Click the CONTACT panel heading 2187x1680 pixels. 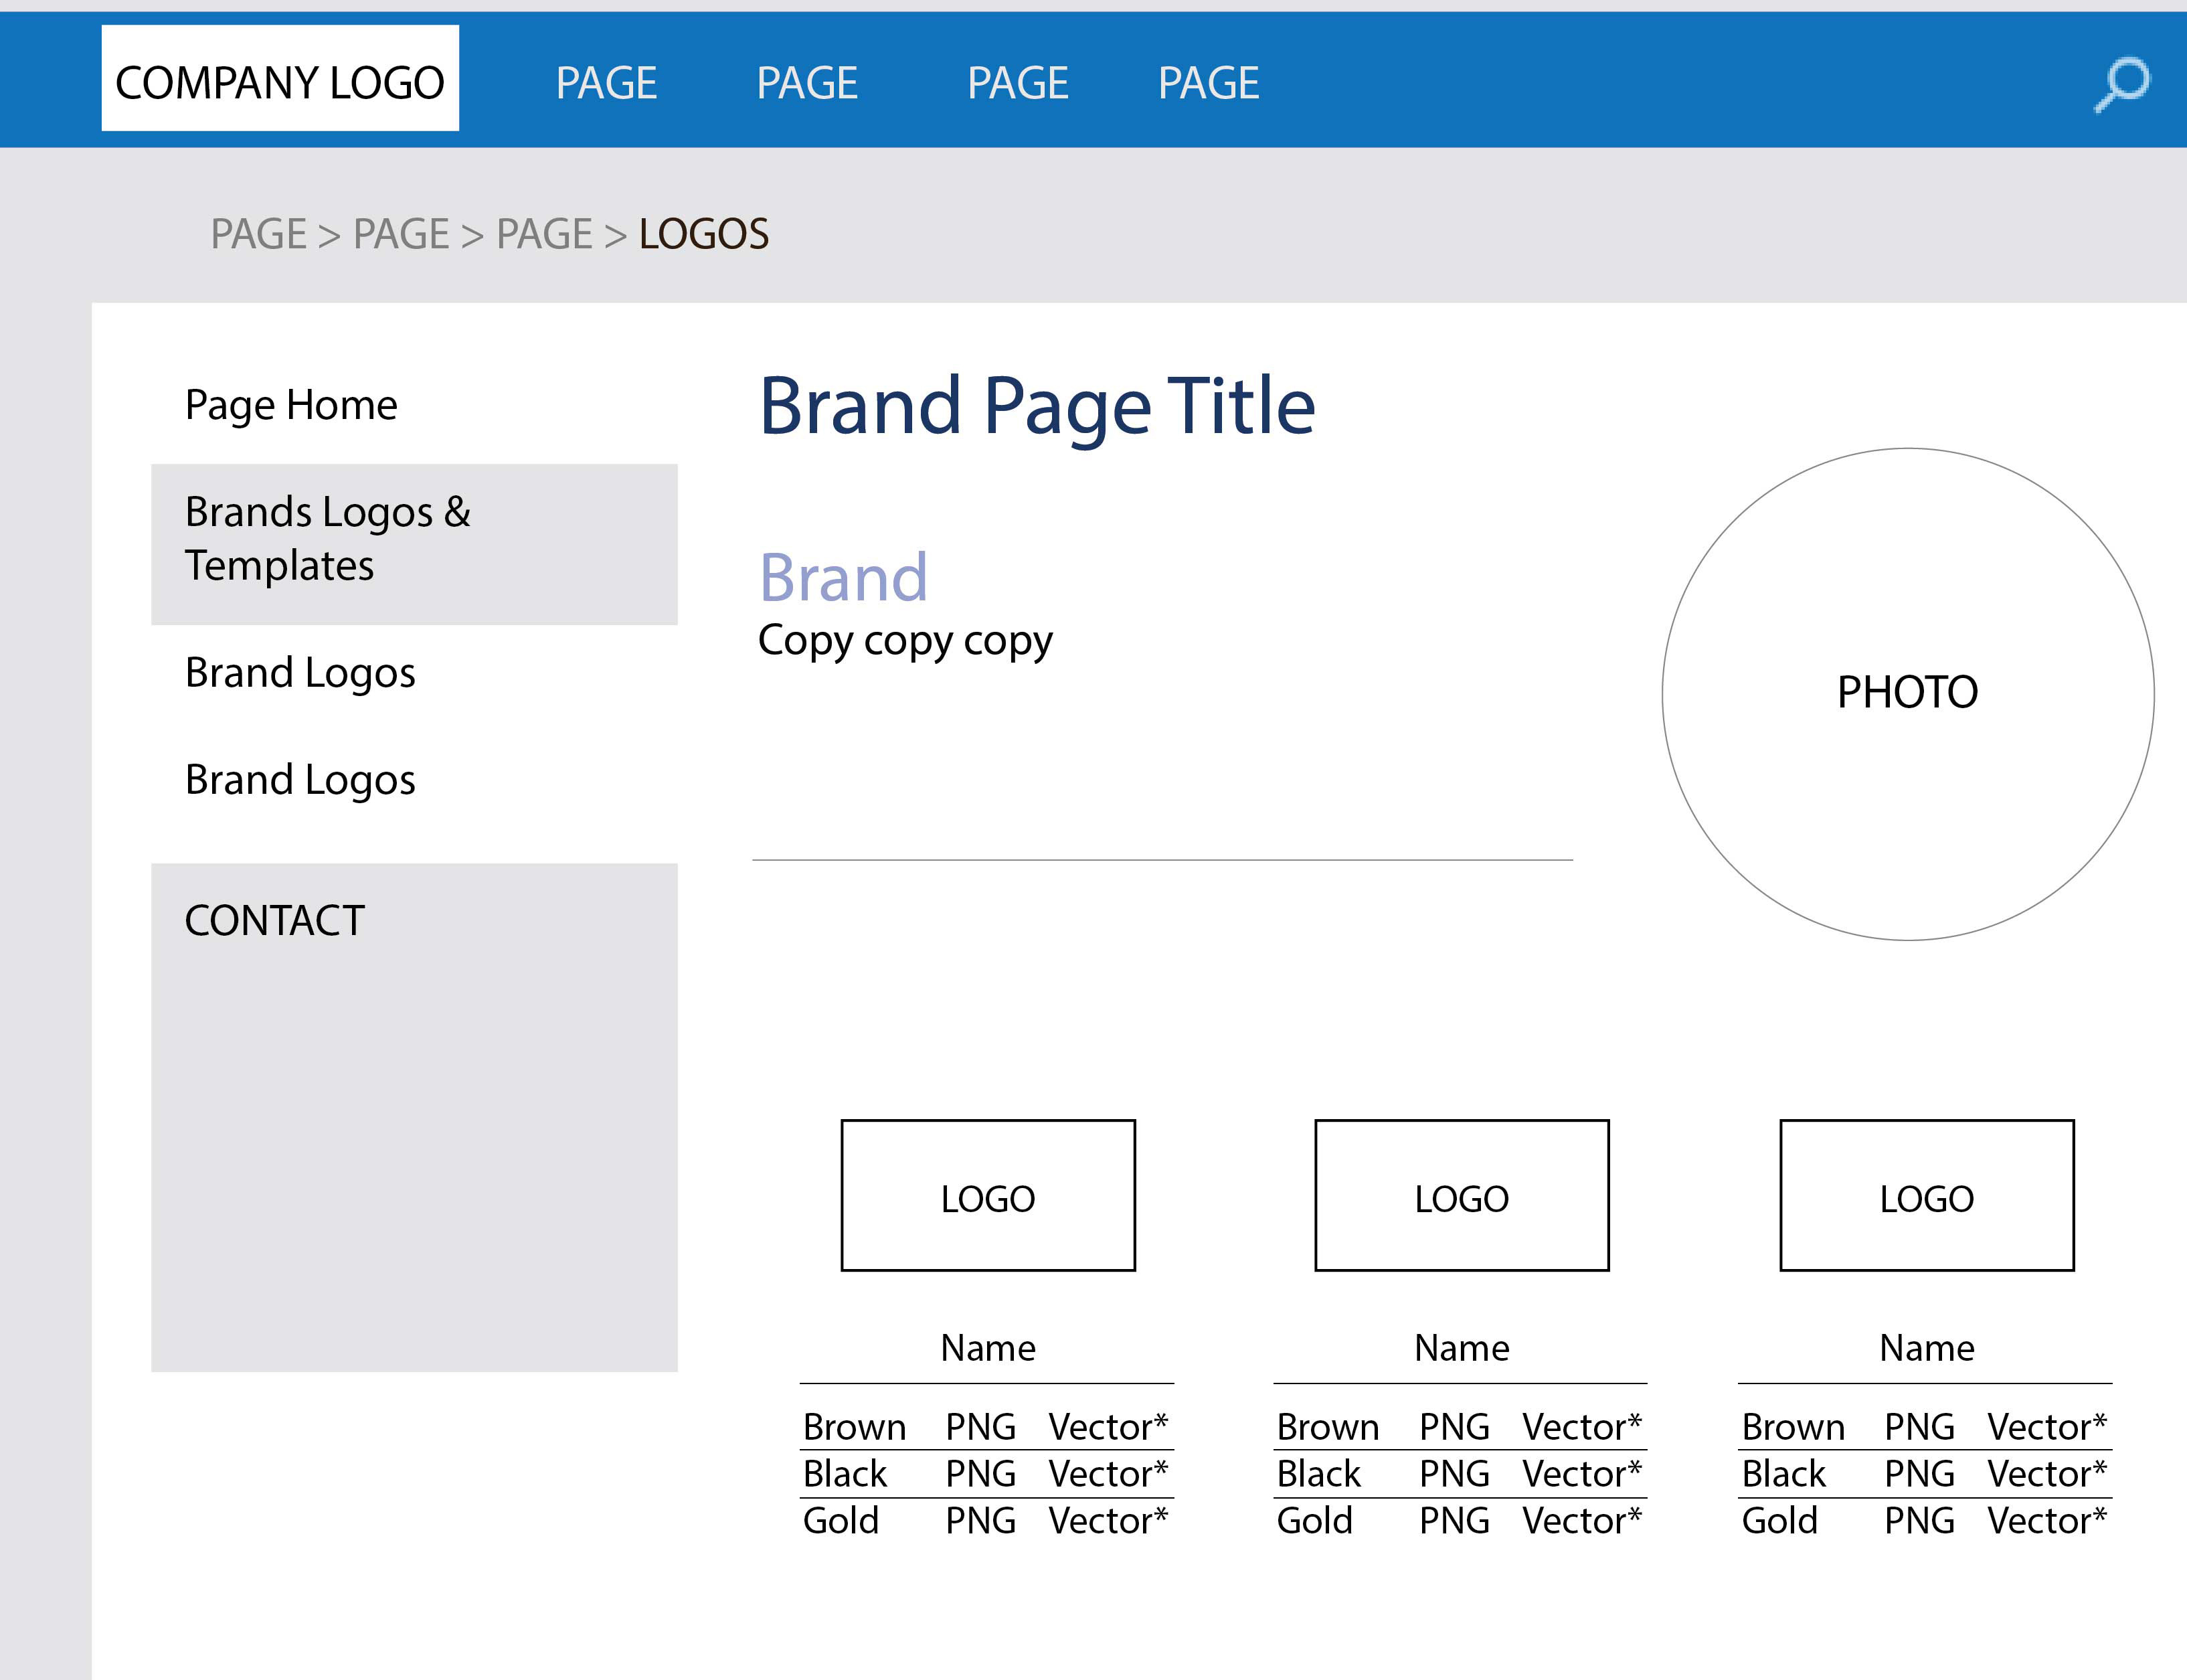(x=275, y=920)
